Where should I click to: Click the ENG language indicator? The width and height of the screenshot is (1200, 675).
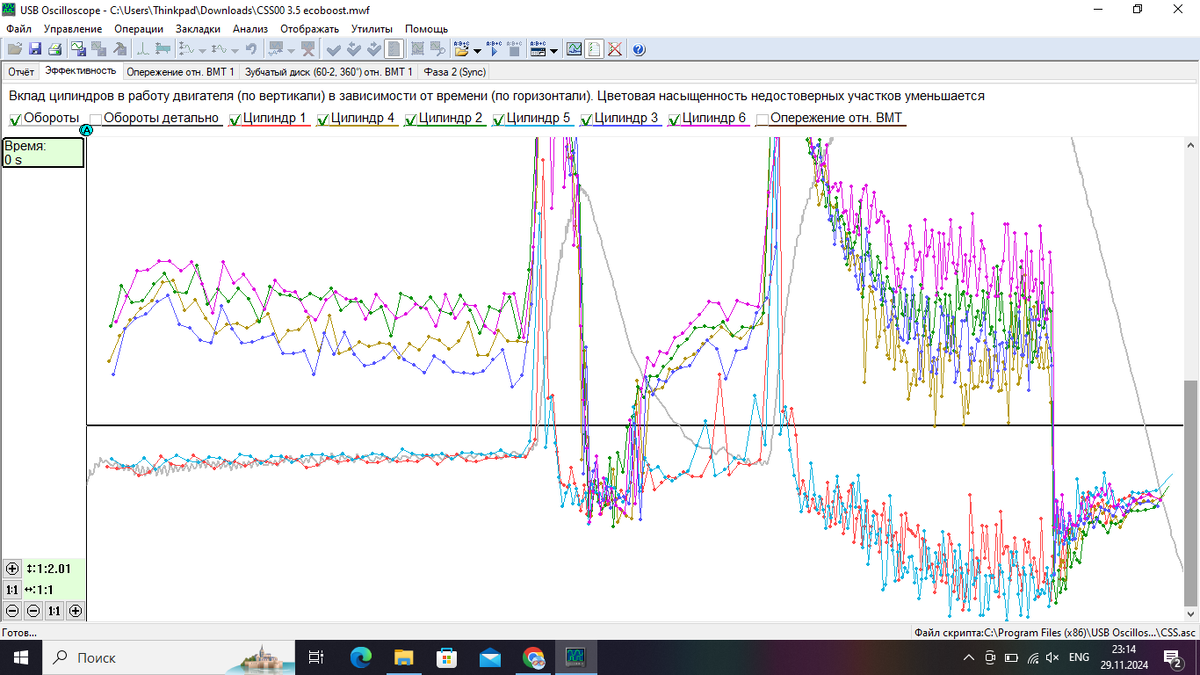tap(1079, 657)
